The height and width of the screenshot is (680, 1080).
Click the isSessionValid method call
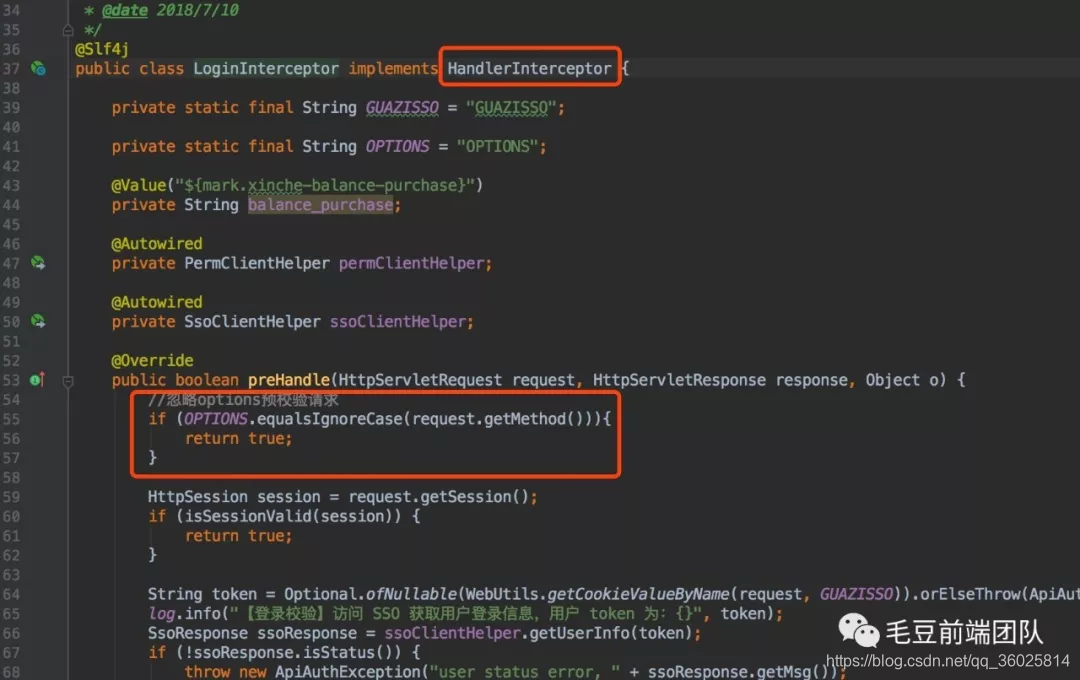coord(248,516)
